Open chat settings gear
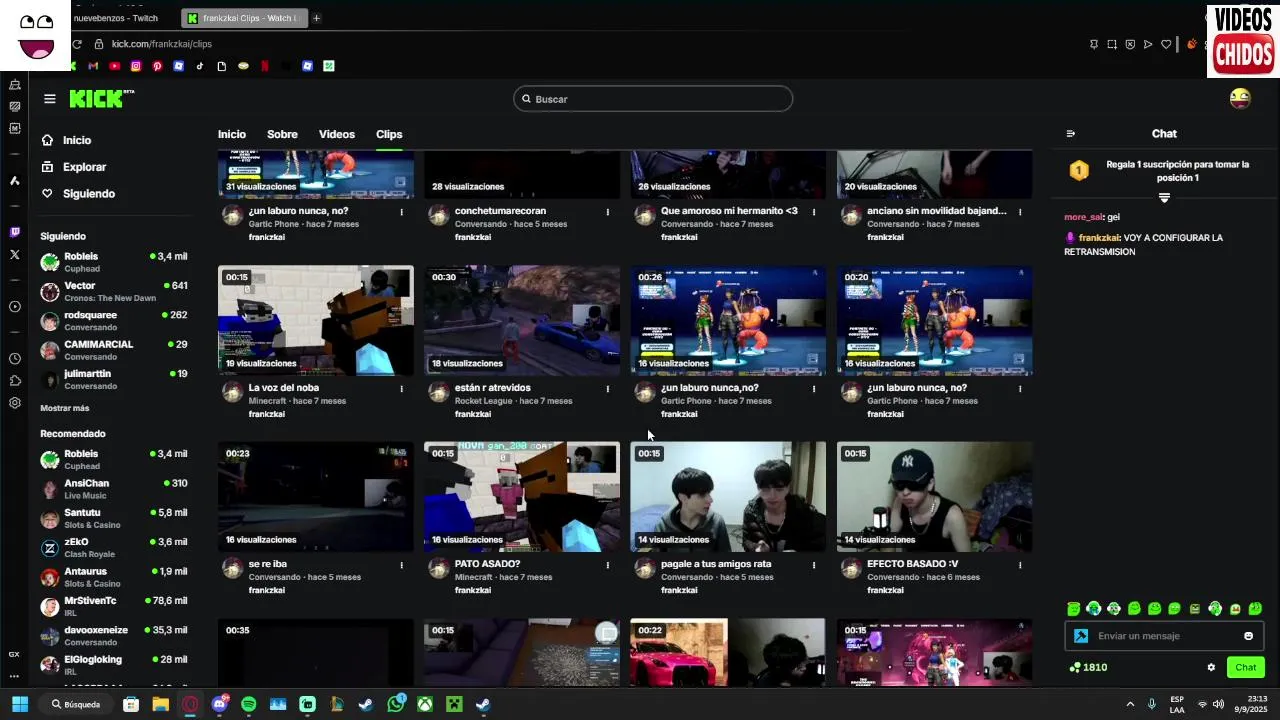This screenshot has width=1280, height=720. pyautogui.click(x=1211, y=667)
